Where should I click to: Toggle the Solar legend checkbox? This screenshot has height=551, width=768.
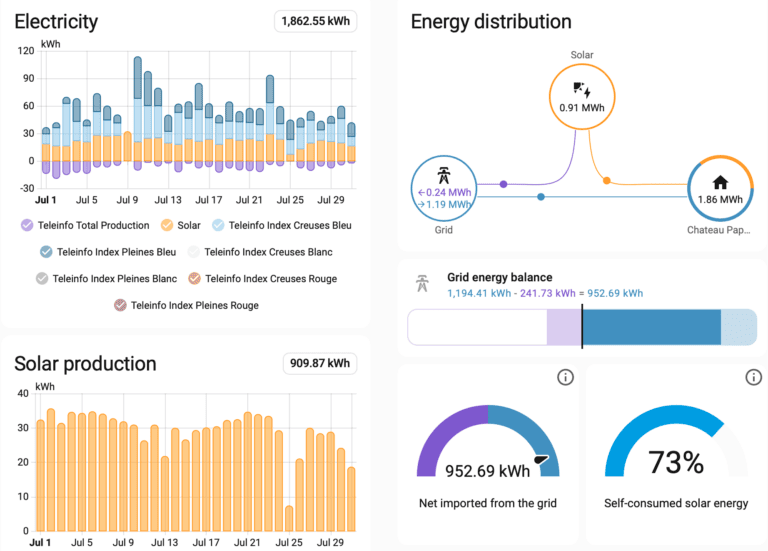(x=167, y=225)
